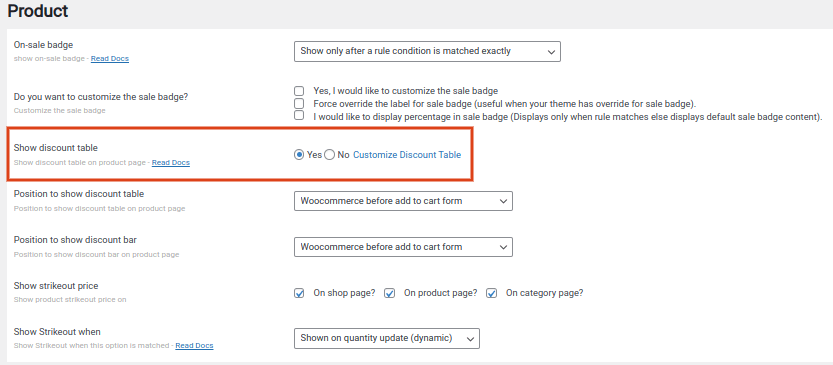Tick display percentage in sale badge checkbox
This screenshot has height=365, width=833.
300,115
